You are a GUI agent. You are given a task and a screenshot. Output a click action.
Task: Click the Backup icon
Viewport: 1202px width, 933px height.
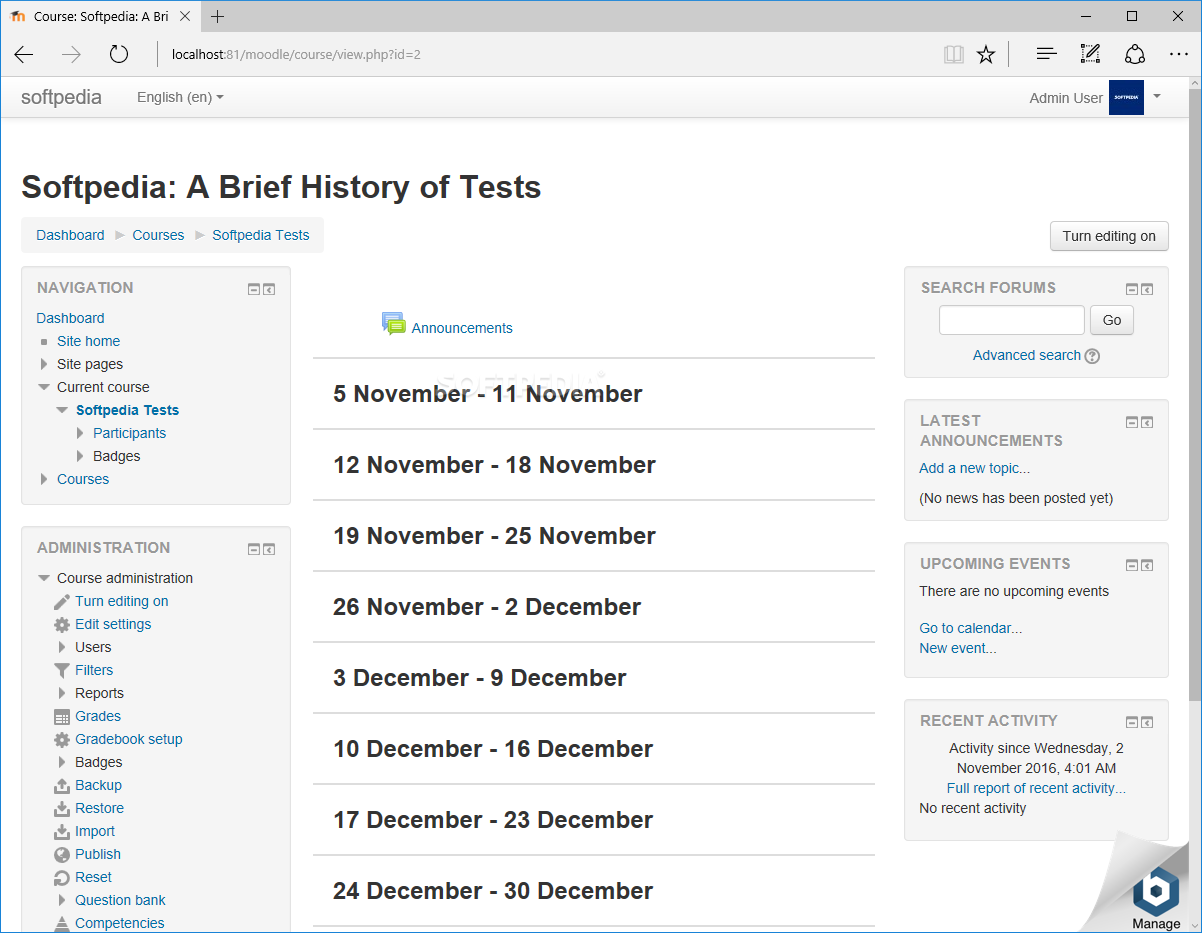click(x=62, y=785)
